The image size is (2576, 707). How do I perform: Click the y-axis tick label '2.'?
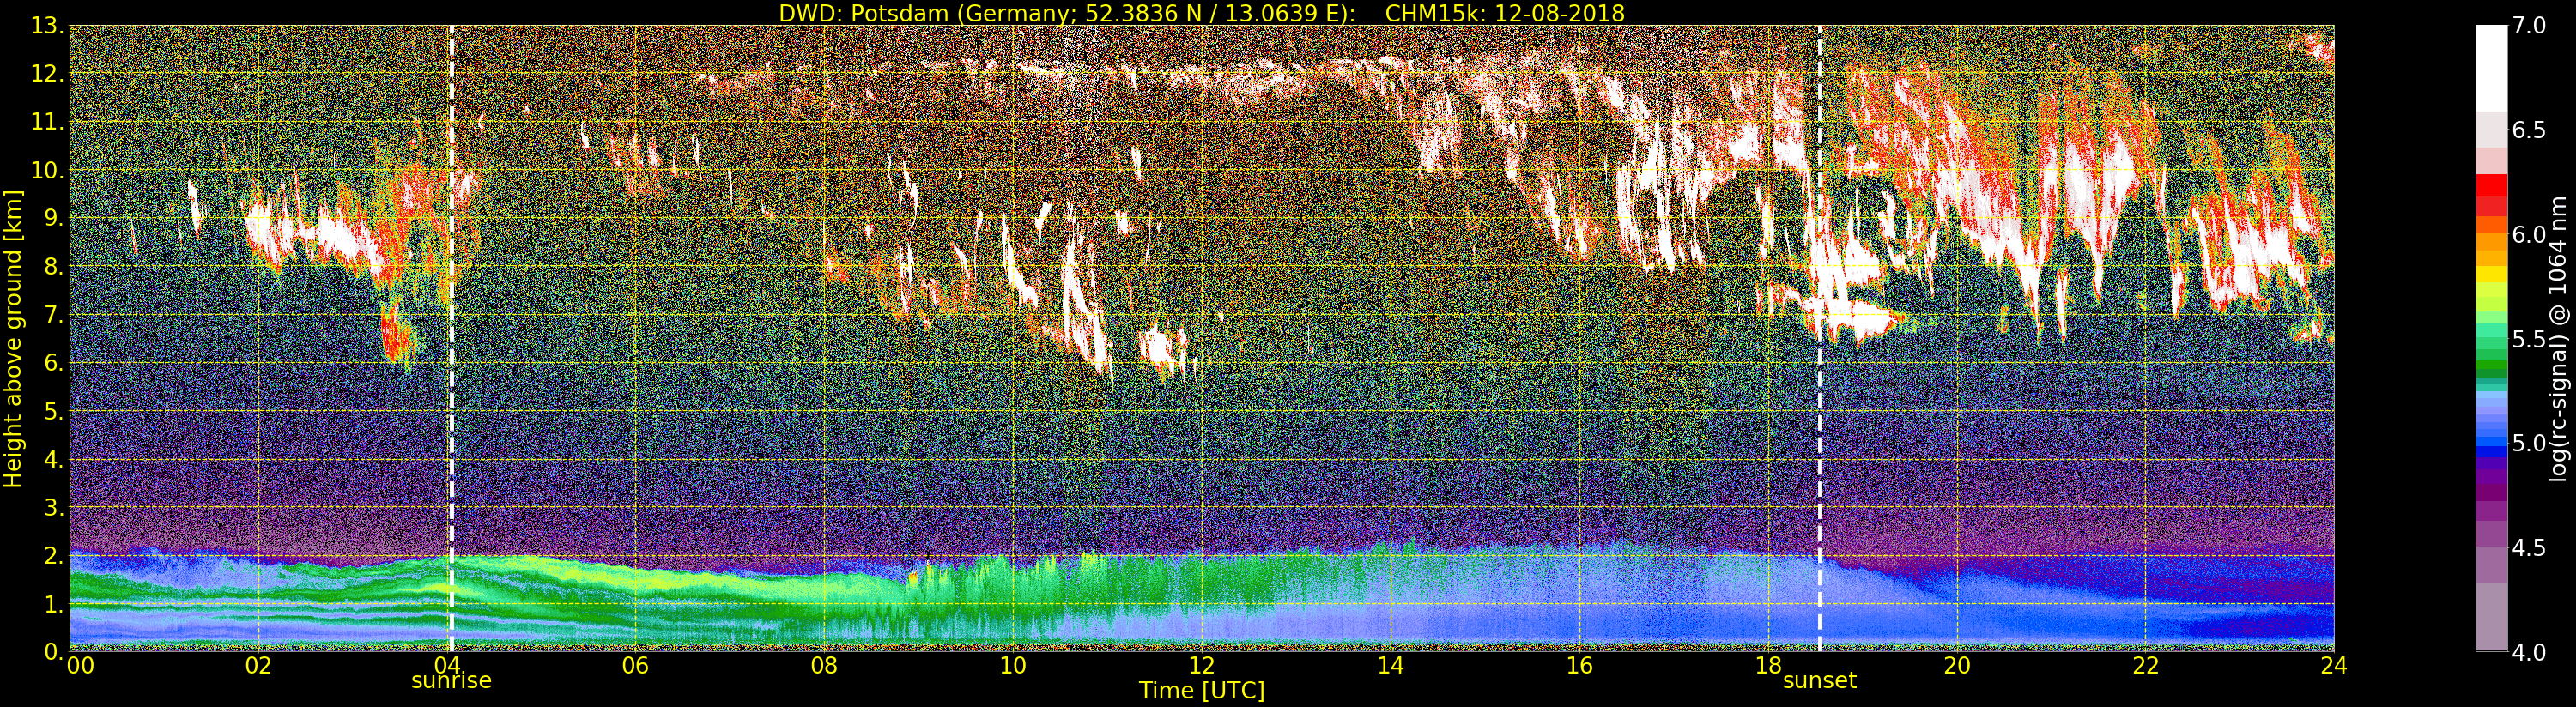coord(53,556)
